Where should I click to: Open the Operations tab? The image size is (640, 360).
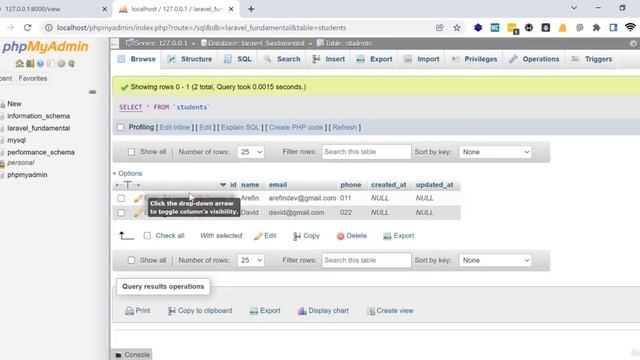click(534, 59)
